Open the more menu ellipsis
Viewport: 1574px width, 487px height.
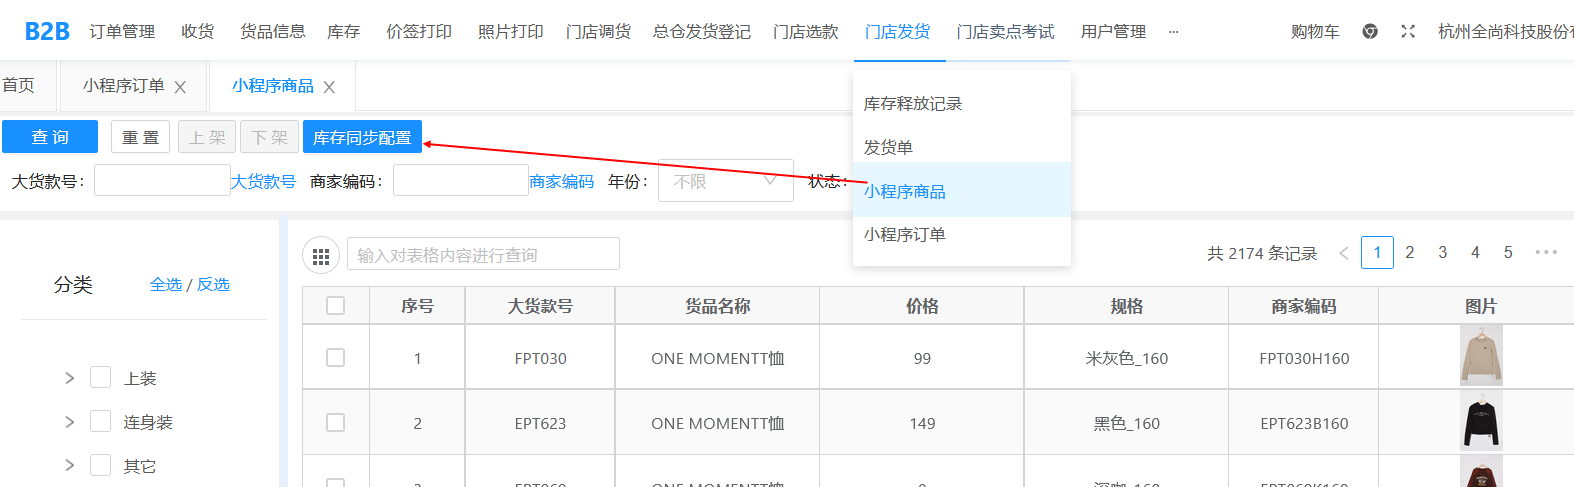tap(1173, 32)
